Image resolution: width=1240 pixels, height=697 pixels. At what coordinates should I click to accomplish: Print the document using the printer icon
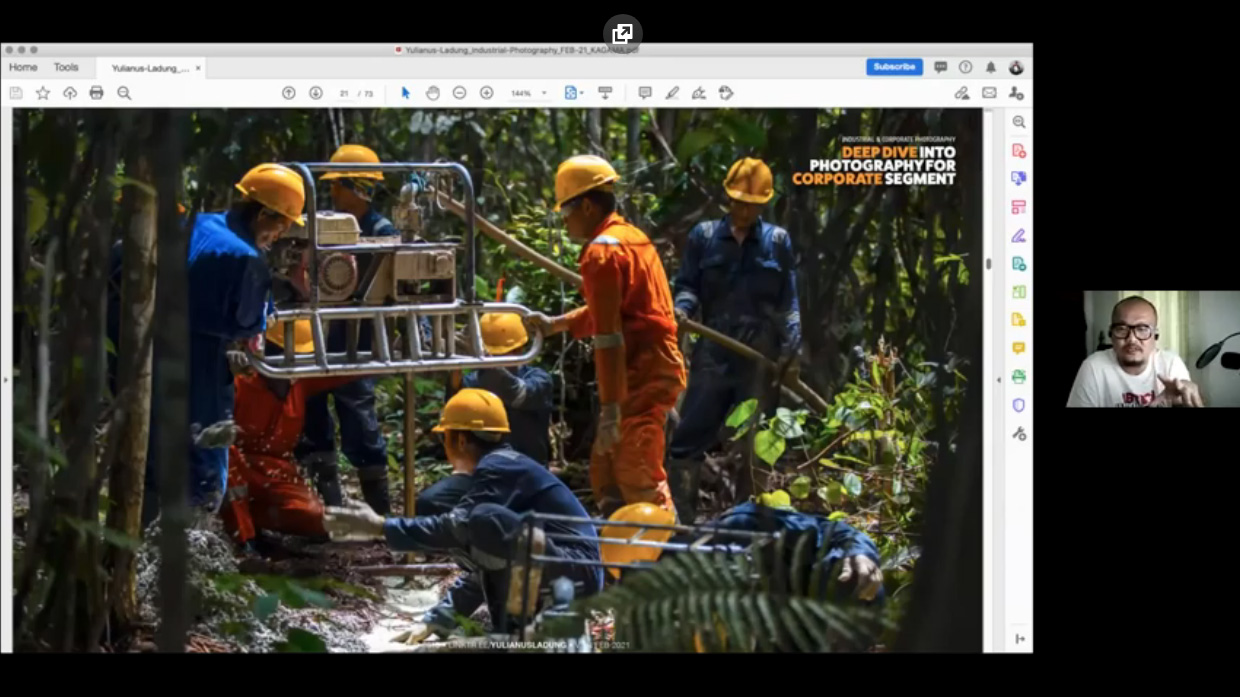pos(96,93)
